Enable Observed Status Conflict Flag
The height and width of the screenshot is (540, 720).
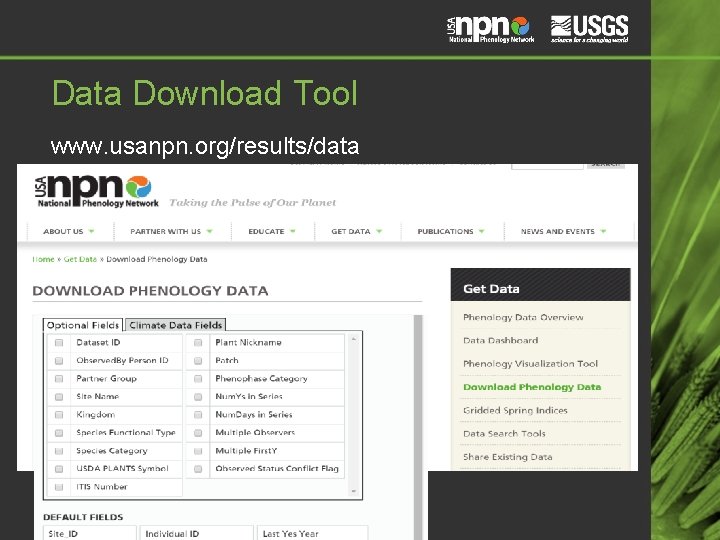[198, 469]
